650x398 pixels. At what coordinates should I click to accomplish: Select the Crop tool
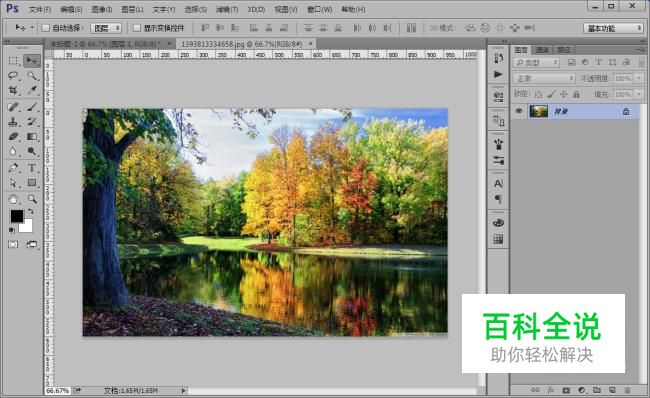click(13, 90)
